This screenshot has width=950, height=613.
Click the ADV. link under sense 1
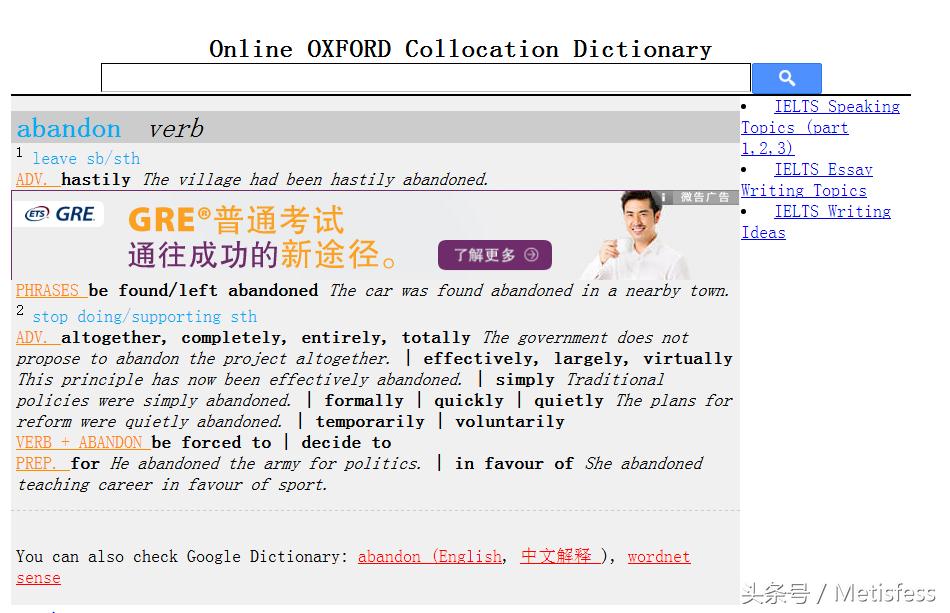click(29, 179)
